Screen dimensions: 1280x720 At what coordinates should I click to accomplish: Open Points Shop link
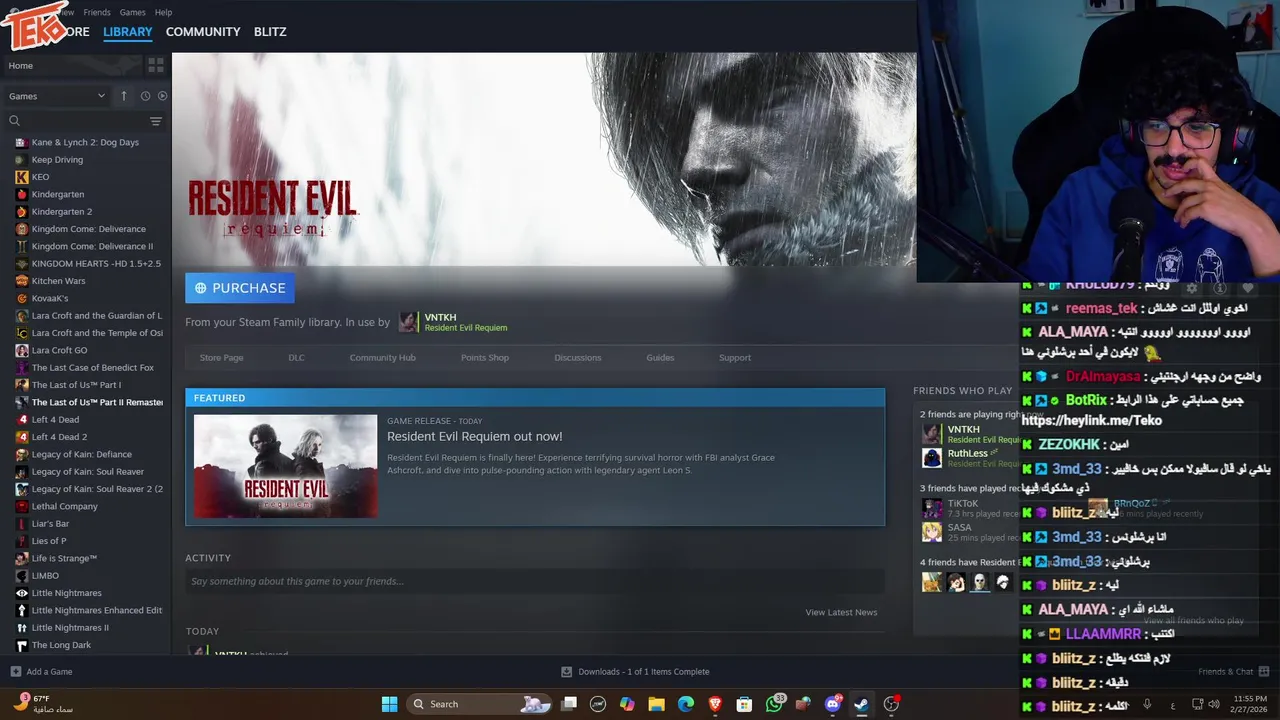485,357
